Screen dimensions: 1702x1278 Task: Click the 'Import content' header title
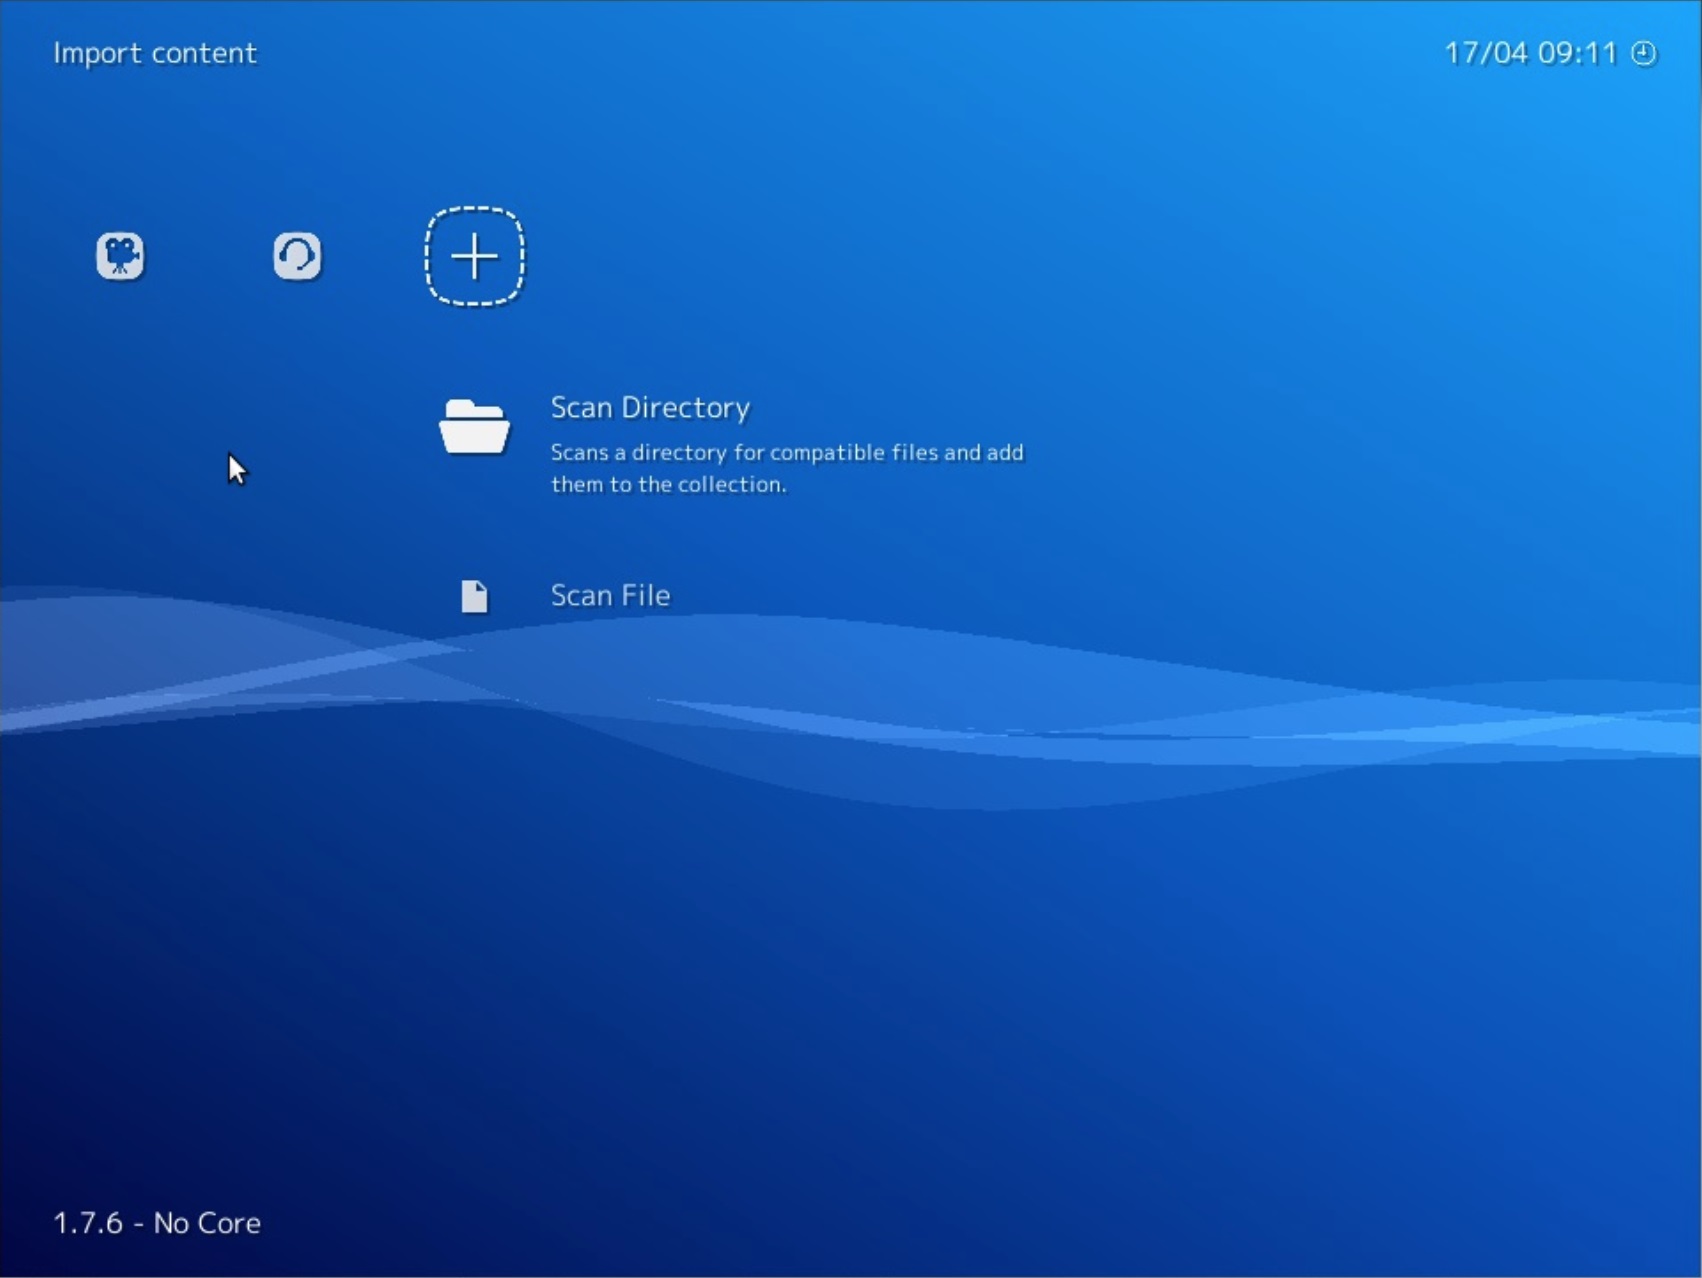pos(155,53)
